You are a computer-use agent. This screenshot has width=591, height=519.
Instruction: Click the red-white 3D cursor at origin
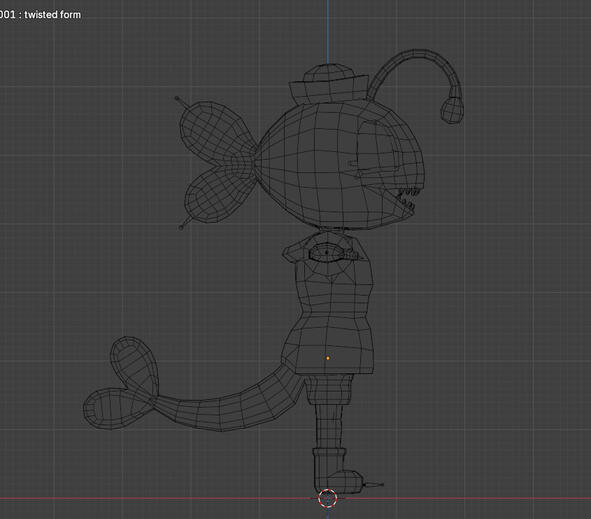tap(328, 498)
